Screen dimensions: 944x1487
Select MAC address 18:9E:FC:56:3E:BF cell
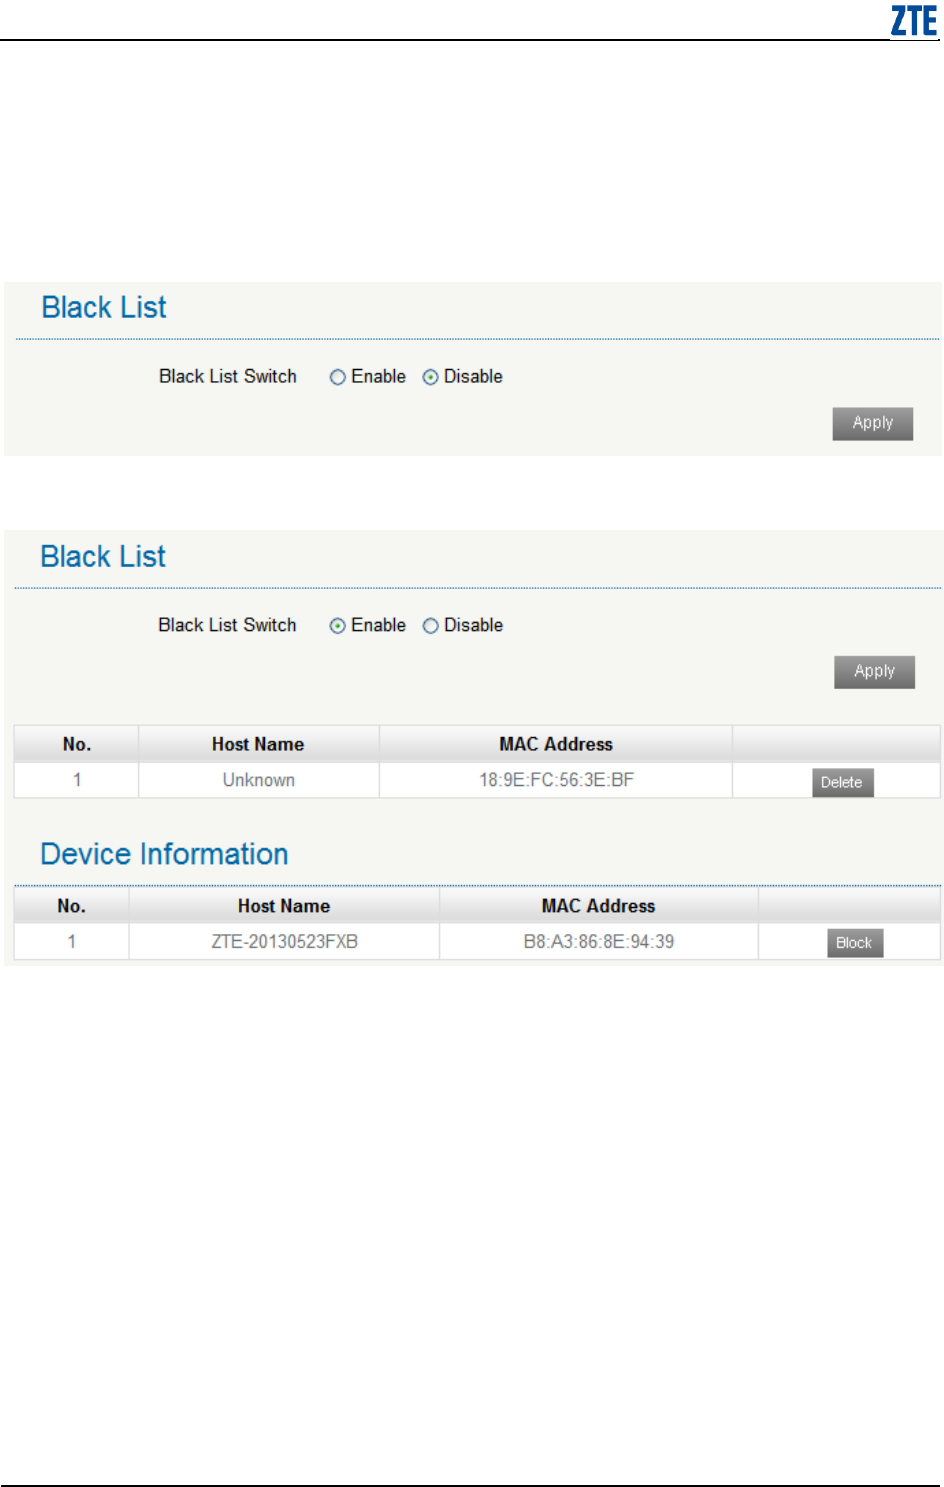tap(556, 780)
